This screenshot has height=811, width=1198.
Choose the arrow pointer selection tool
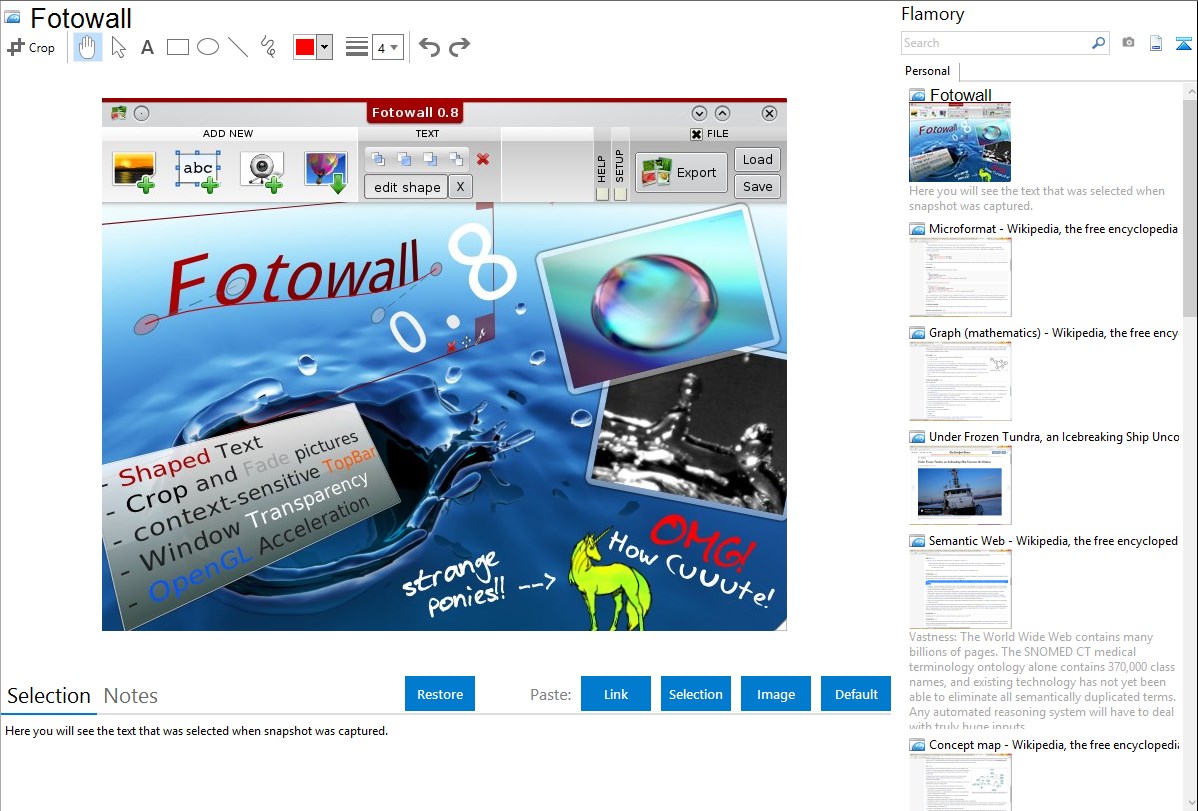click(118, 47)
